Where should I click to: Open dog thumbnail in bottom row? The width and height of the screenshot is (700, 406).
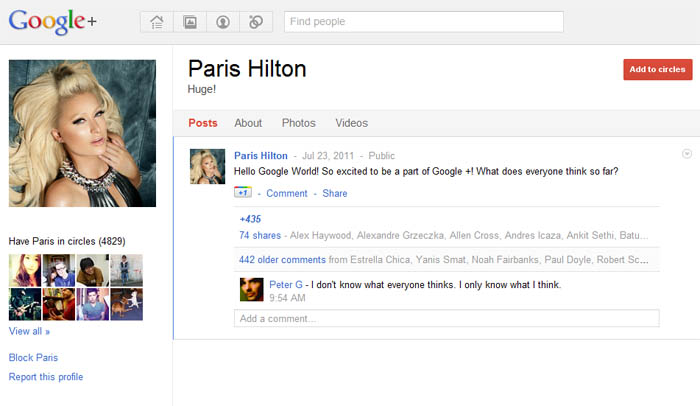click(127, 304)
